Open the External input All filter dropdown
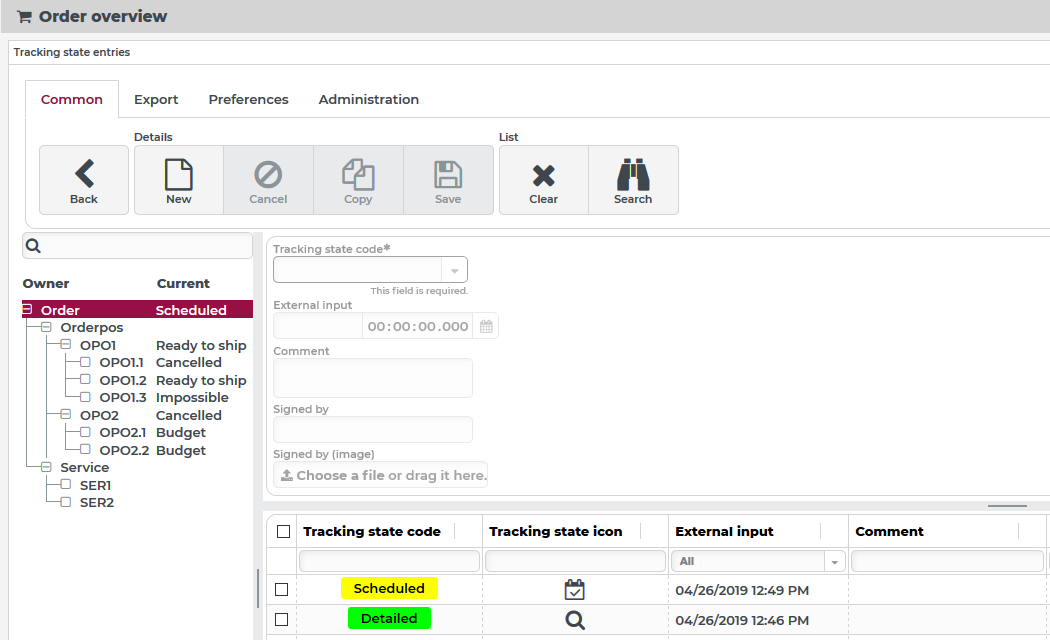Viewport: 1050px width, 640px height. pos(834,562)
